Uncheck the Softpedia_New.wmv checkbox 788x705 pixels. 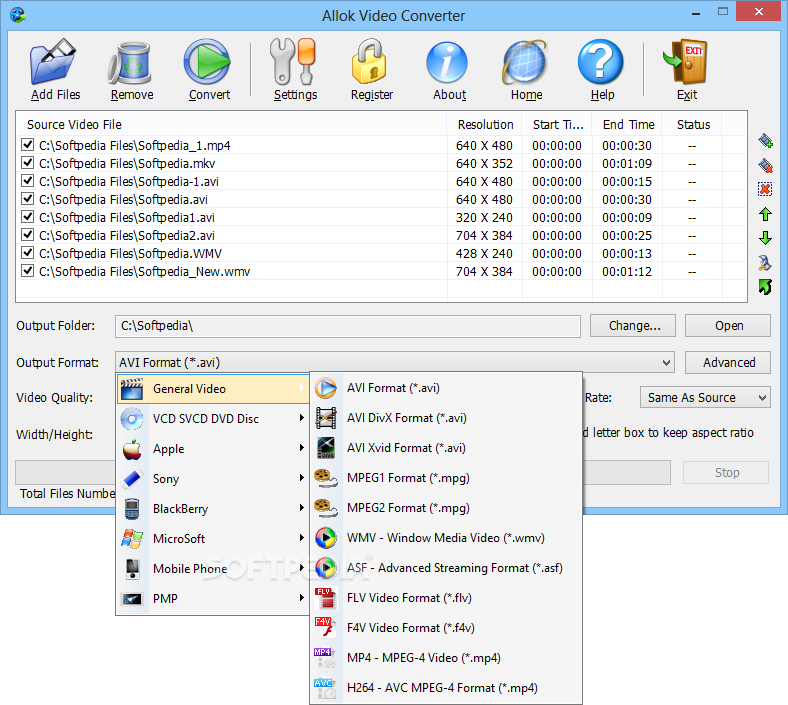pos(27,271)
